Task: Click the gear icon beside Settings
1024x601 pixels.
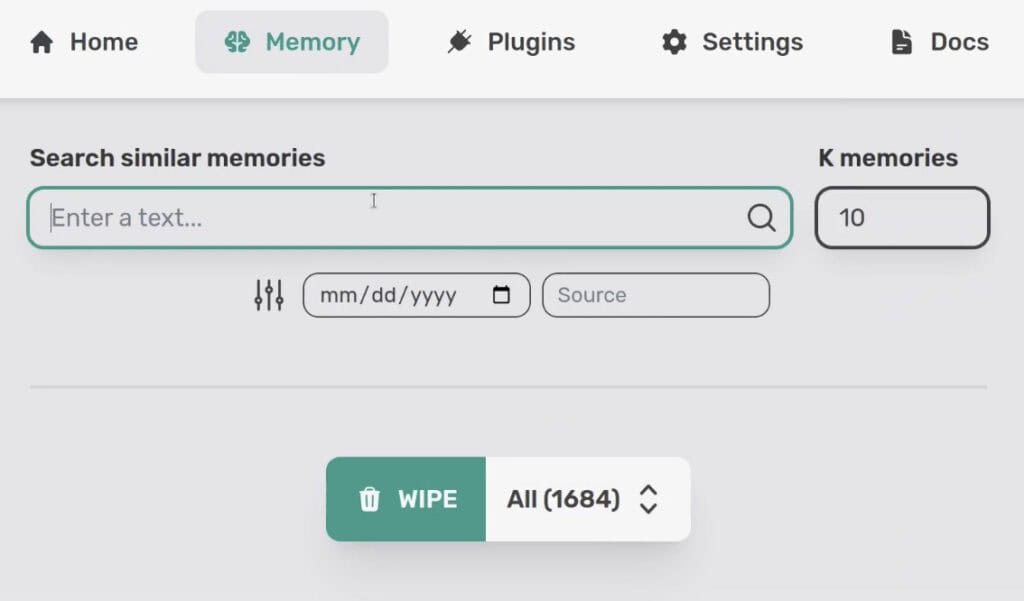Action: tap(675, 43)
